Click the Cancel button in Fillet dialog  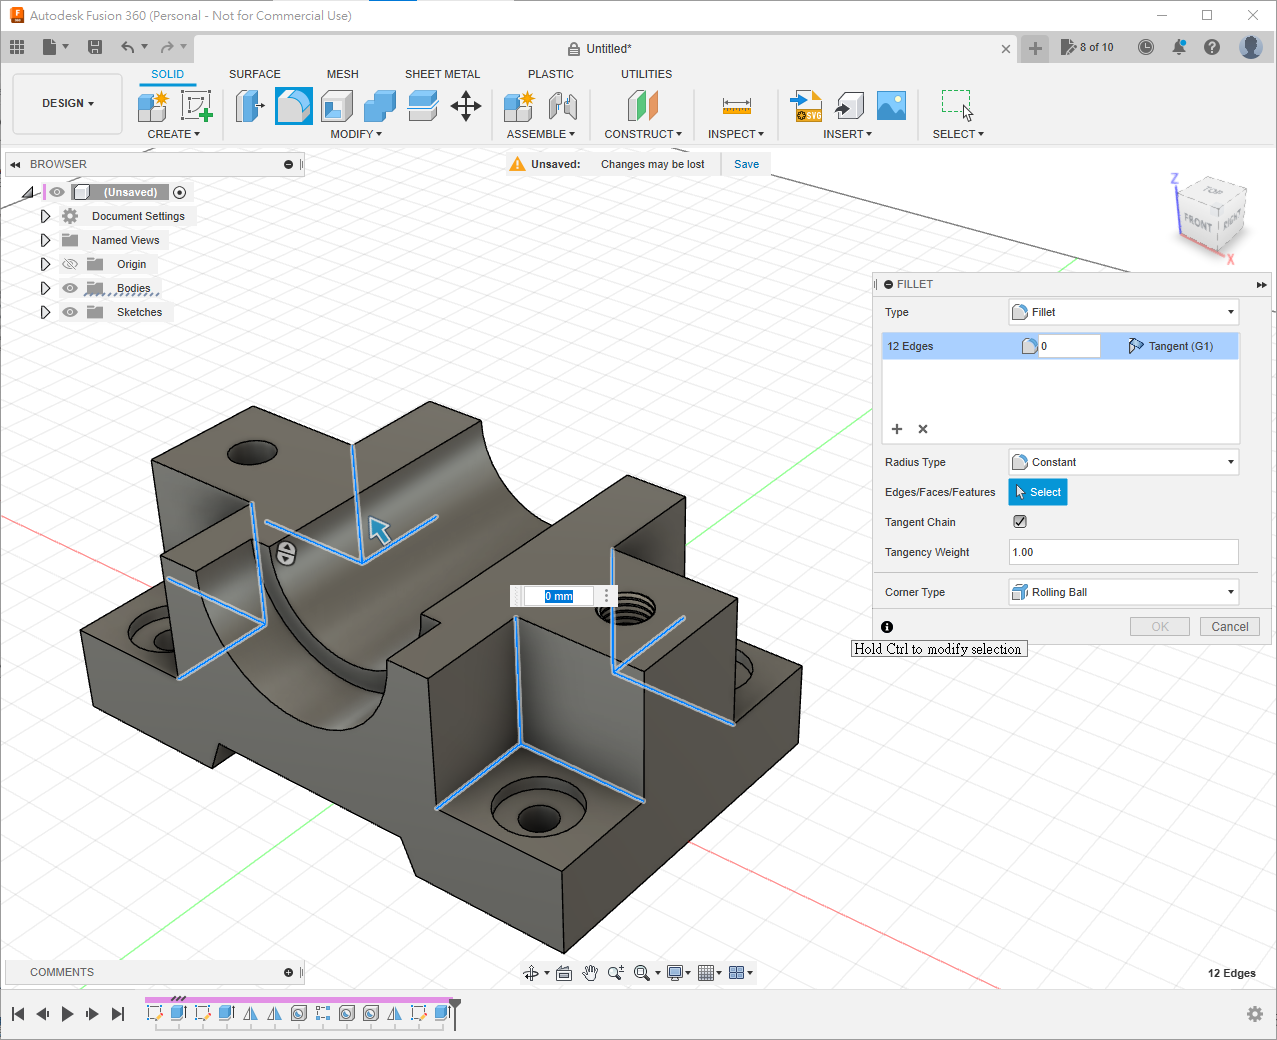1229,627
